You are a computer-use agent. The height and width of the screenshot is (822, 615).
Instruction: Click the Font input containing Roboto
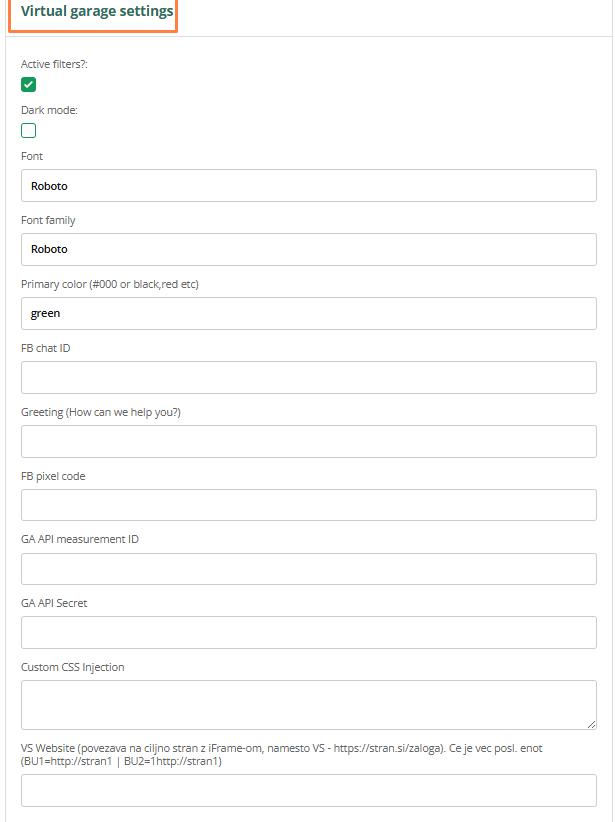coord(308,186)
